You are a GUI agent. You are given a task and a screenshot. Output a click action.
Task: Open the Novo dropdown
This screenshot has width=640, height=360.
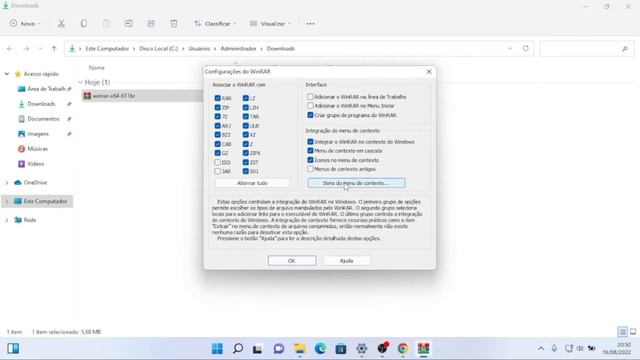25,24
